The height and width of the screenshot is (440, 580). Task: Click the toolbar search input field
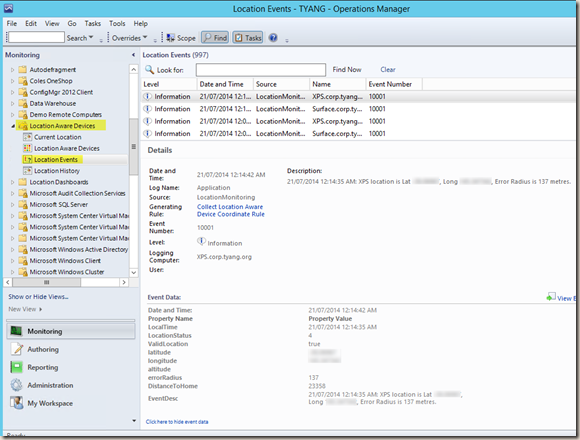[x=36, y=37]
